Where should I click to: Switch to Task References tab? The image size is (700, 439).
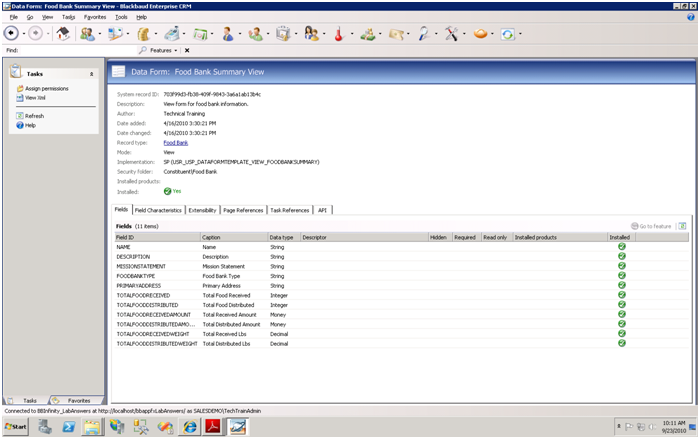pyautogui.click(x=290, y=210)
